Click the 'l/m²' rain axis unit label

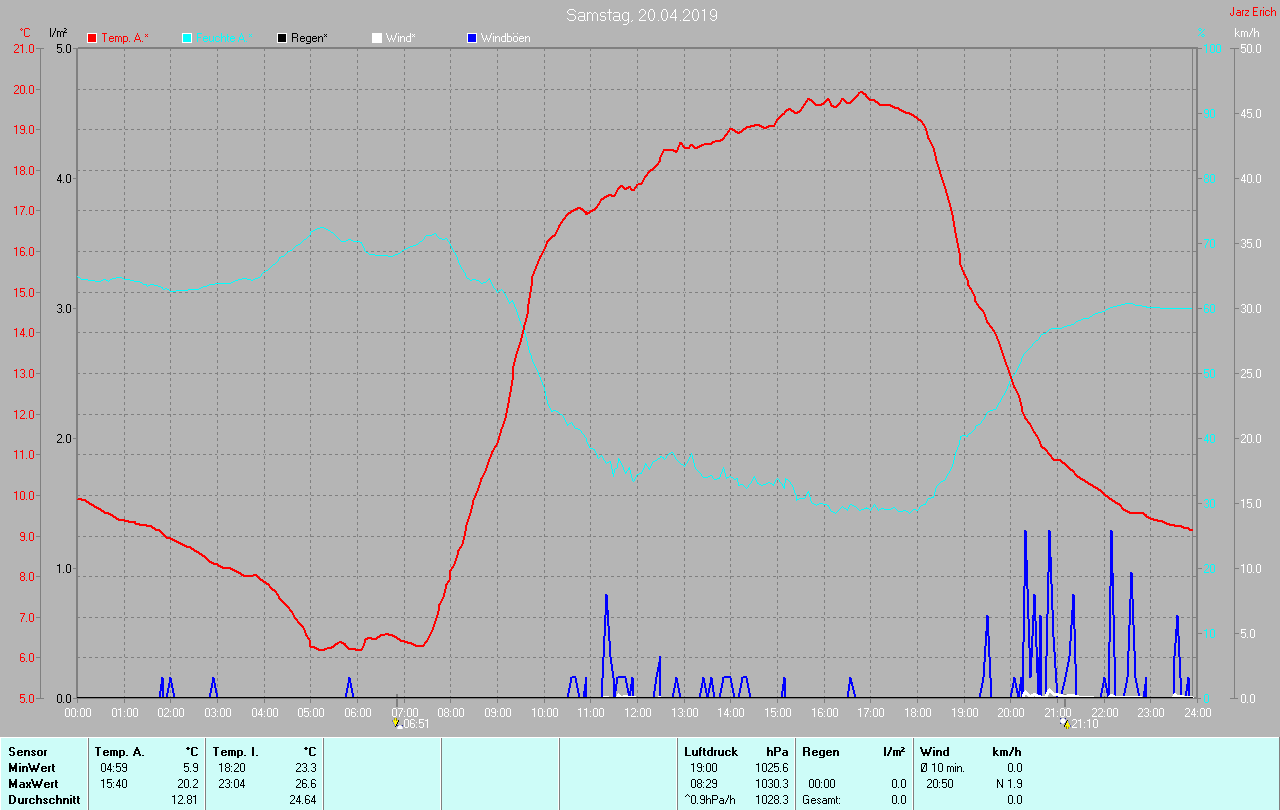(58, 33)
